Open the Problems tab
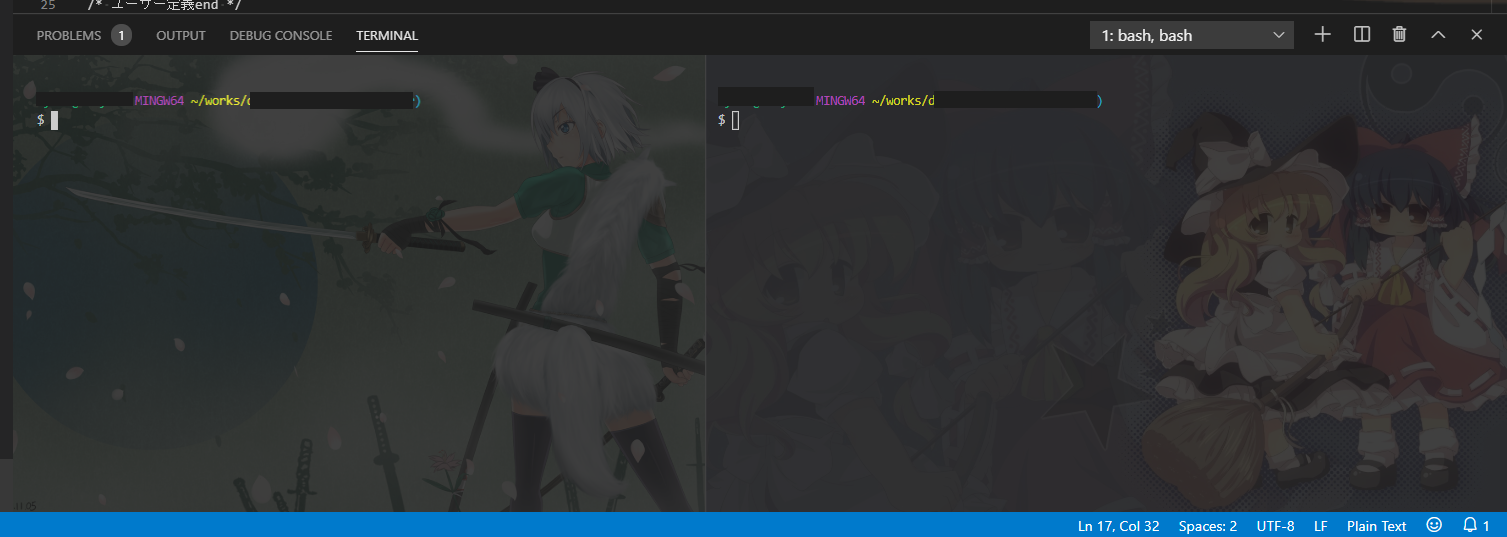 69,35
